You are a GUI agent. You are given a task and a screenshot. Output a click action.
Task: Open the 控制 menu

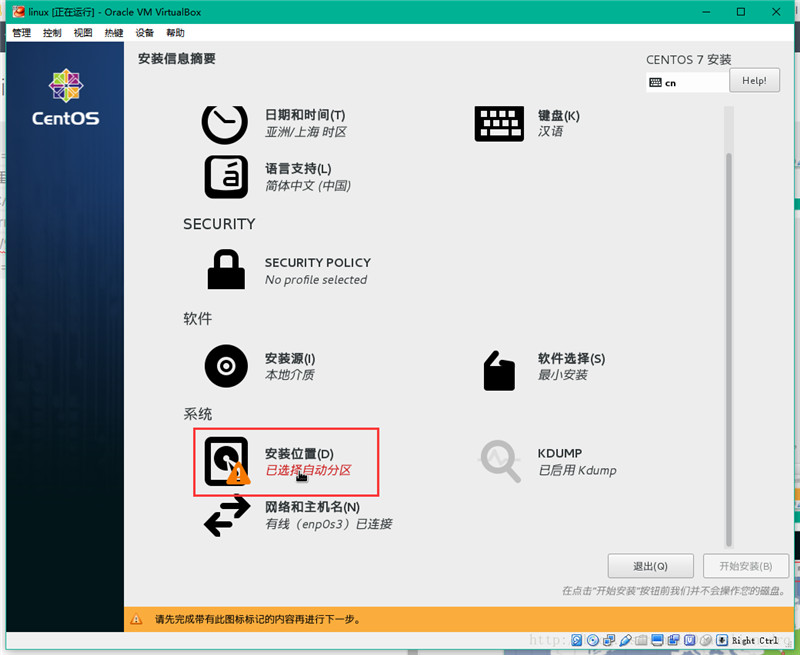coord(52,33)
